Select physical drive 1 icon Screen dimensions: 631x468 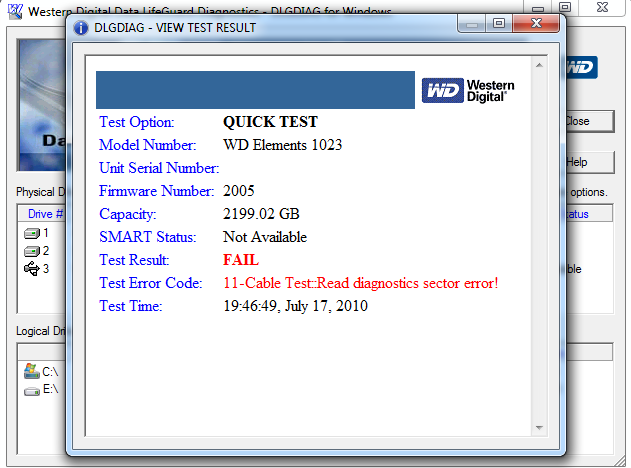32,233
